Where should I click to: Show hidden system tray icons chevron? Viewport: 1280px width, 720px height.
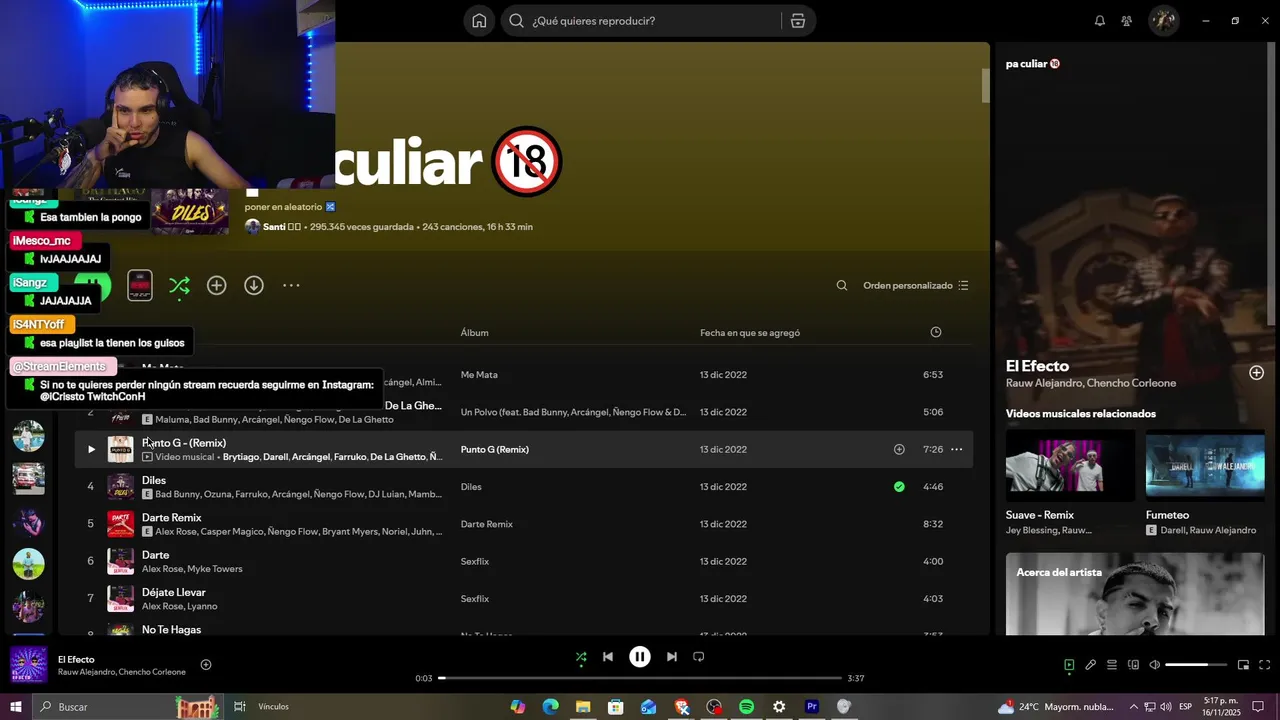point(1133,707)
